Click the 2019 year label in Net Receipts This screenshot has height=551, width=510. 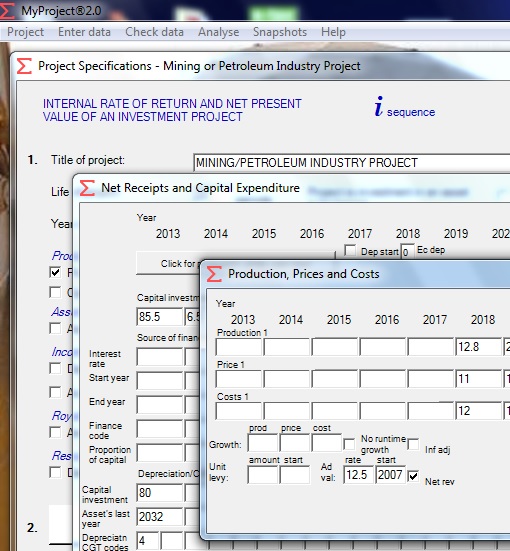(456, 234)
